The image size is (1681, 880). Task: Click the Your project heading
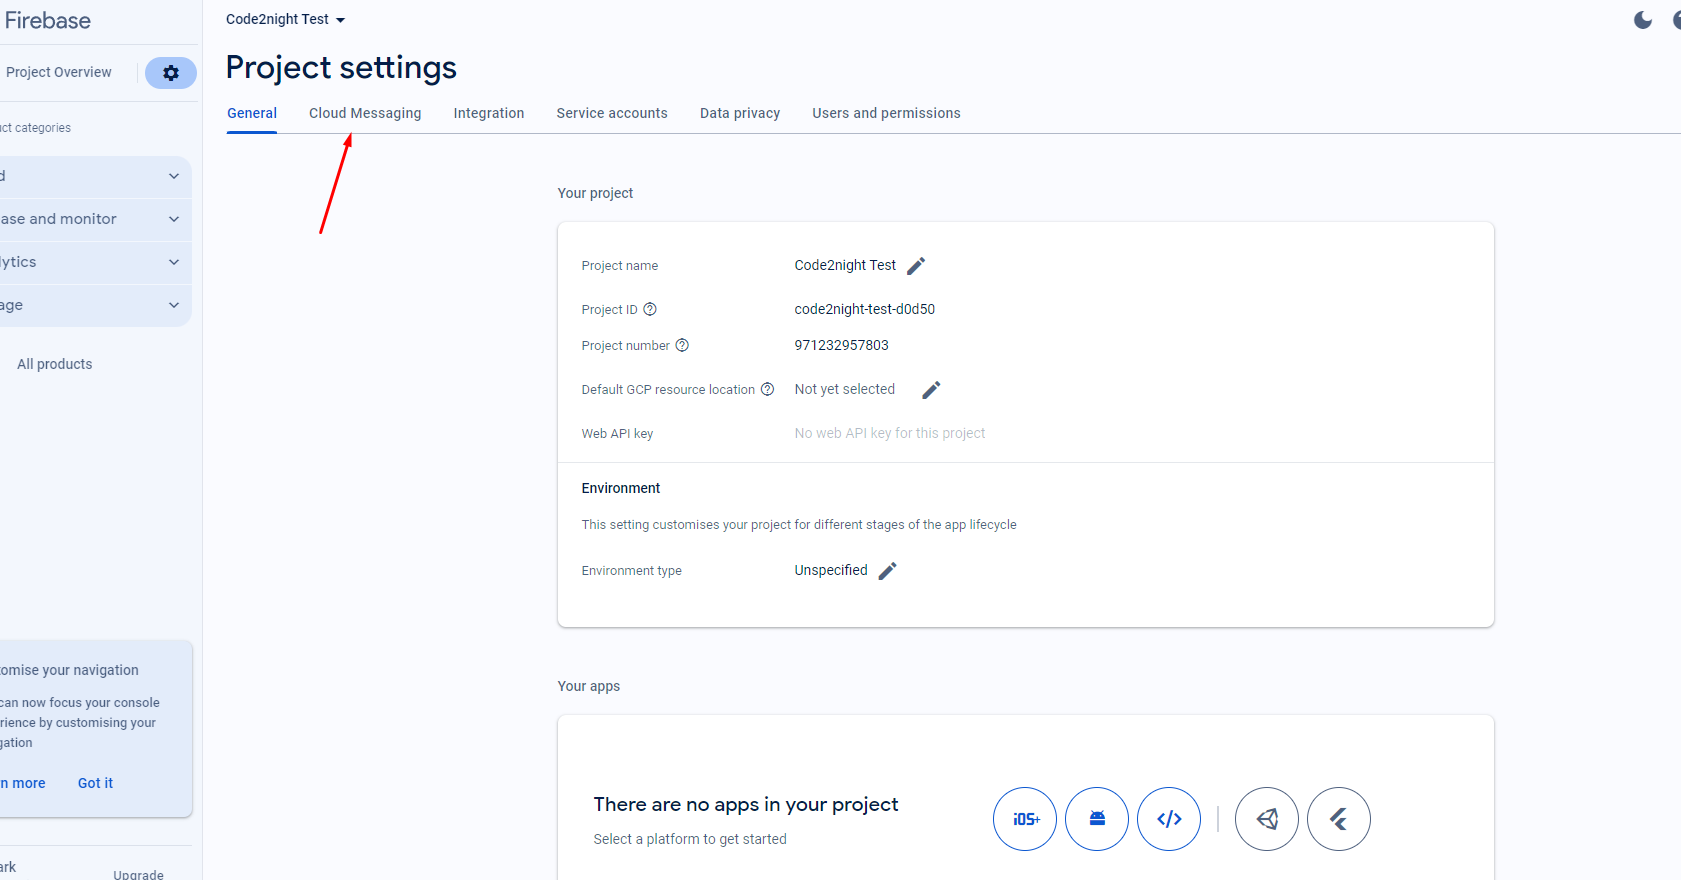pos(595,193)
